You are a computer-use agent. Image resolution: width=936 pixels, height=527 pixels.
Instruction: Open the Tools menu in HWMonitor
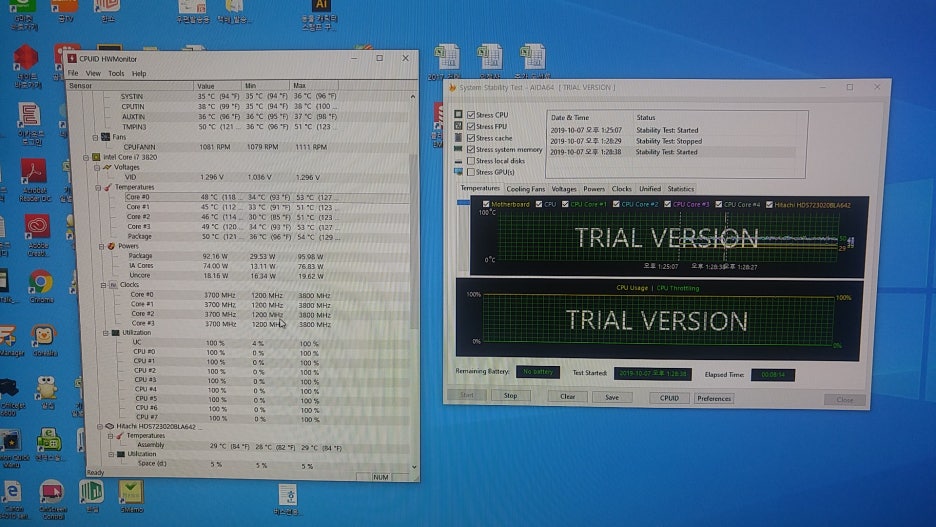point(116,73)
